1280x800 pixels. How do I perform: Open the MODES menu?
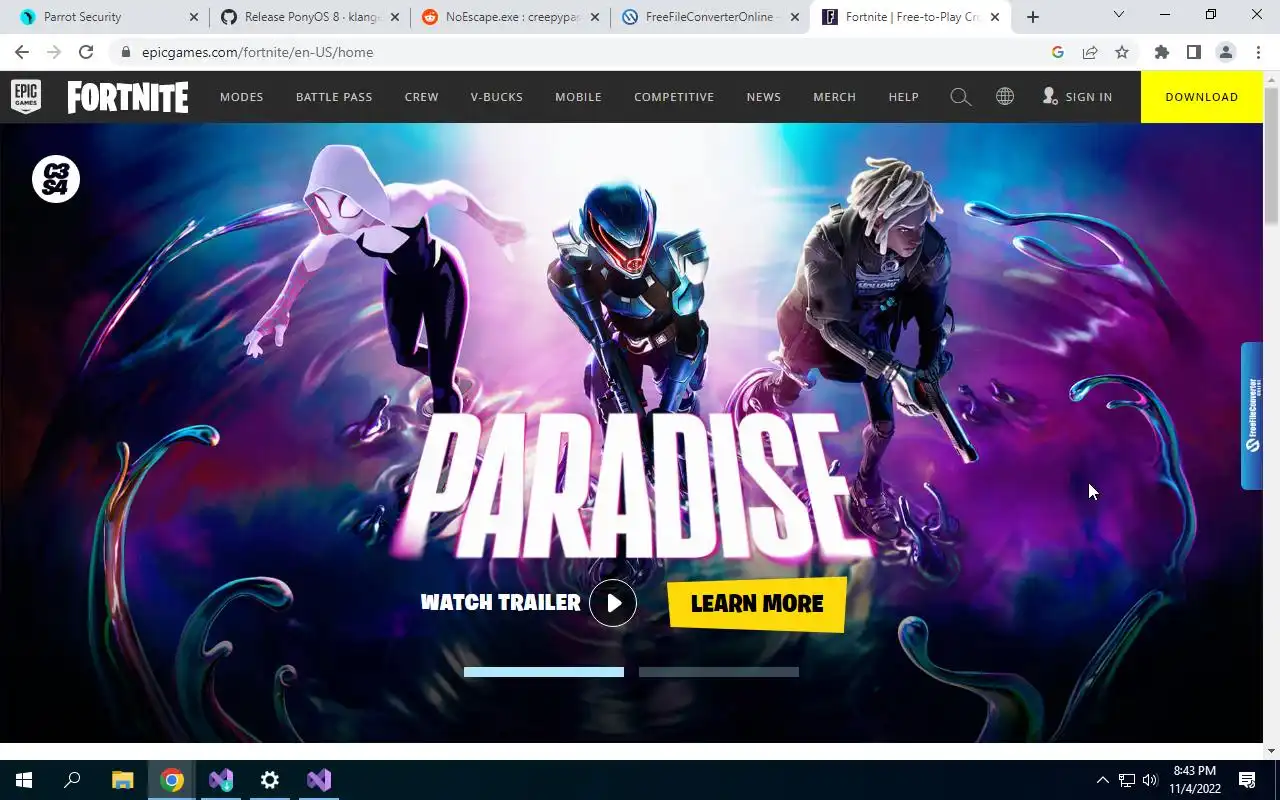[242, 97]
